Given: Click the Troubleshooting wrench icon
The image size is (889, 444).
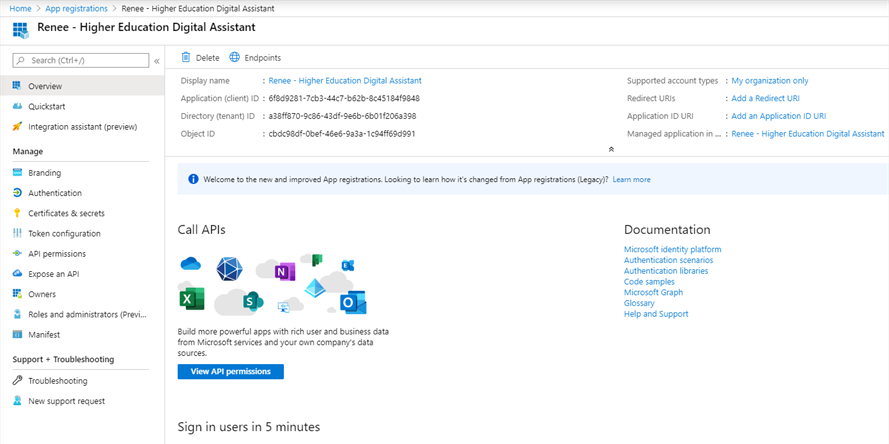Looking at the screenshot, I should pos(17,381).
